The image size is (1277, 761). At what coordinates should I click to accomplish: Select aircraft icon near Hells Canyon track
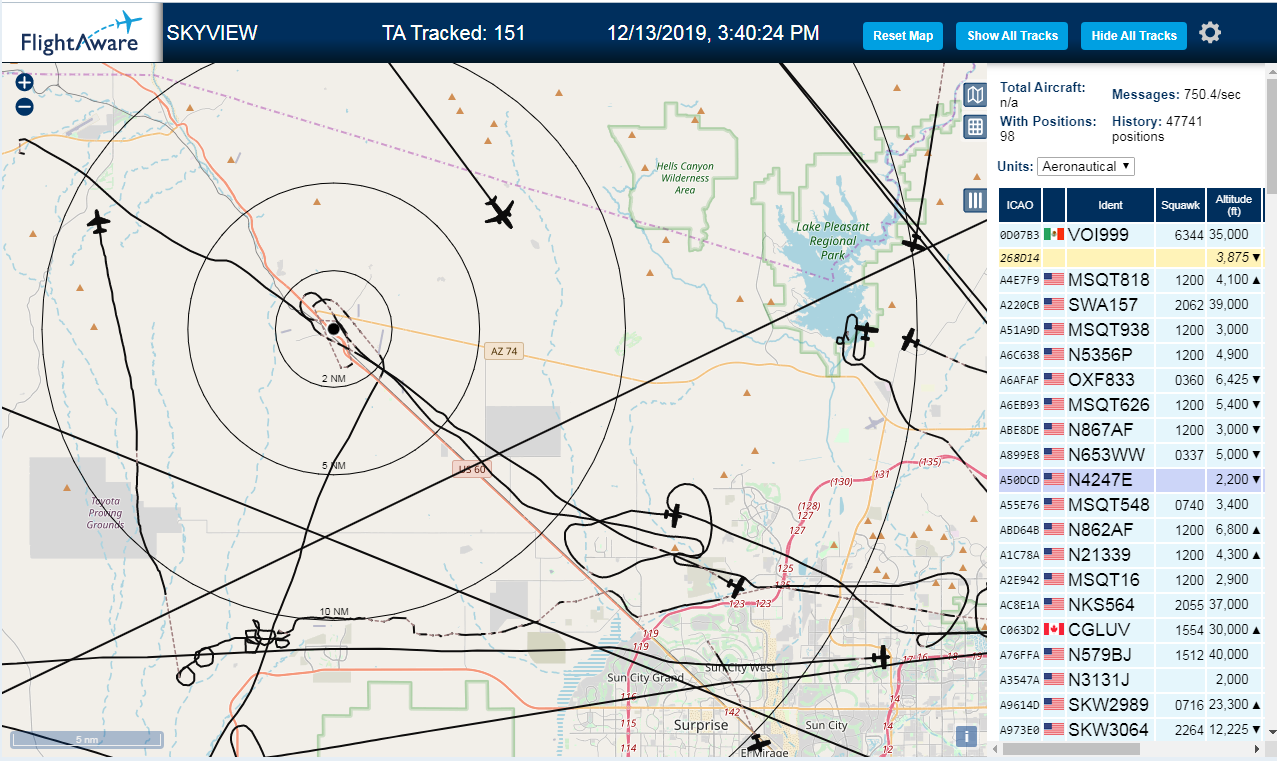tap(499, 212)
